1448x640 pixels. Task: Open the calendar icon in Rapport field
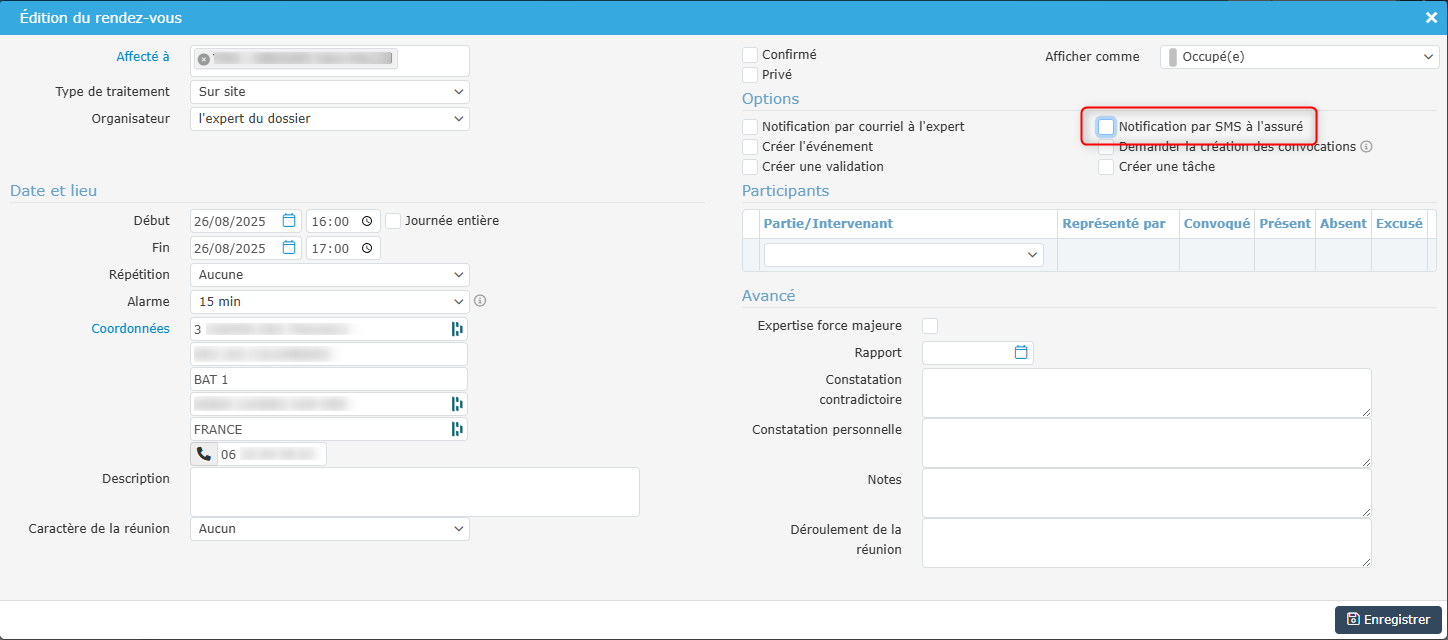(x=1021, y=352)
